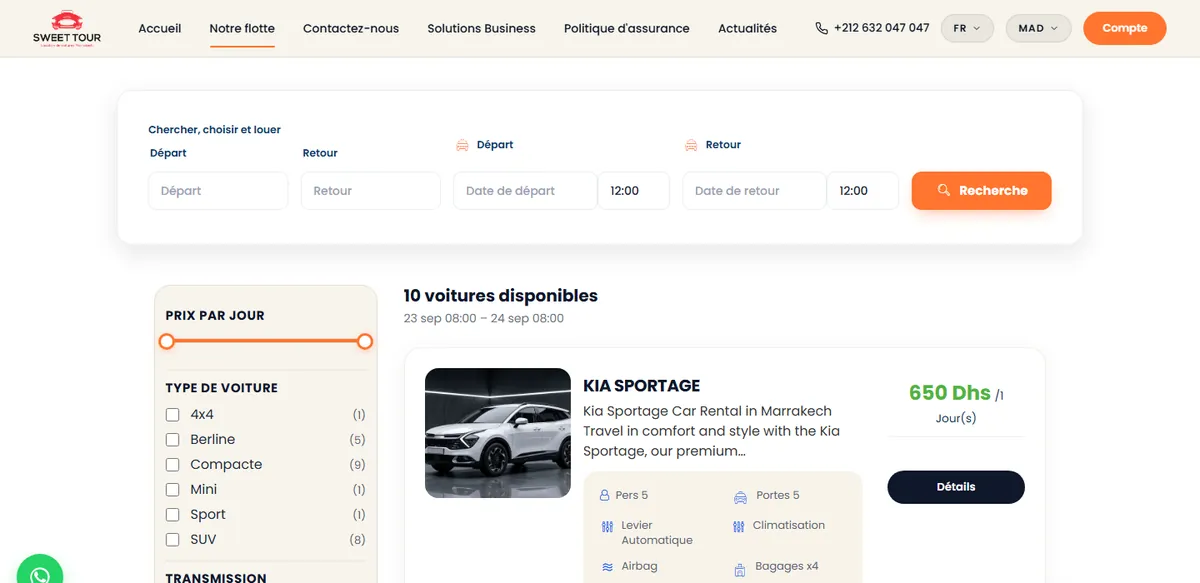This screenshot has width=1200, height=583.
Task: Open Contactez-nous menu link
Action: click(x=351, y=28)
